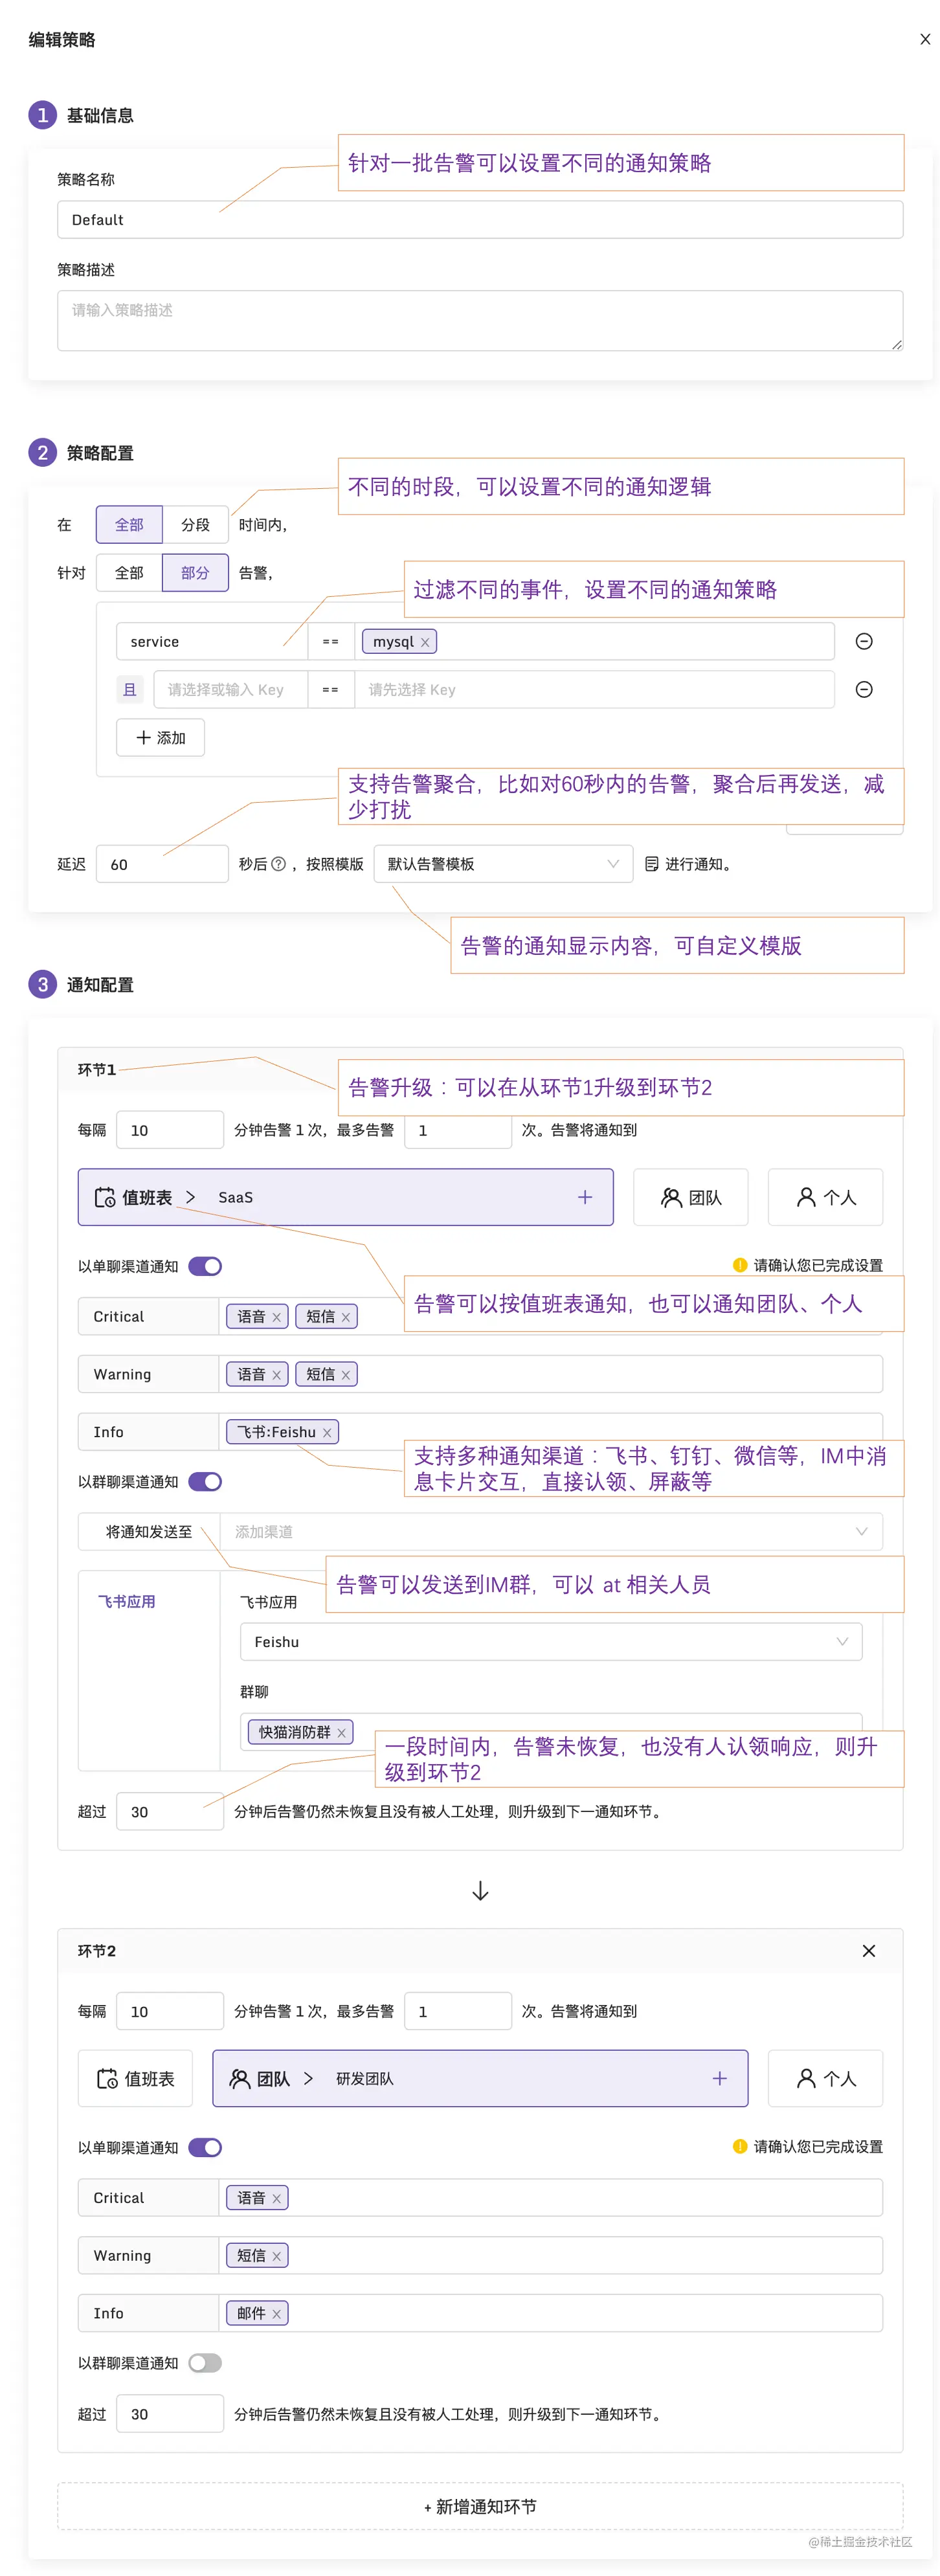Click the delay 60 seconds field
Screen dimensions: 940x2576
(162, 863)
